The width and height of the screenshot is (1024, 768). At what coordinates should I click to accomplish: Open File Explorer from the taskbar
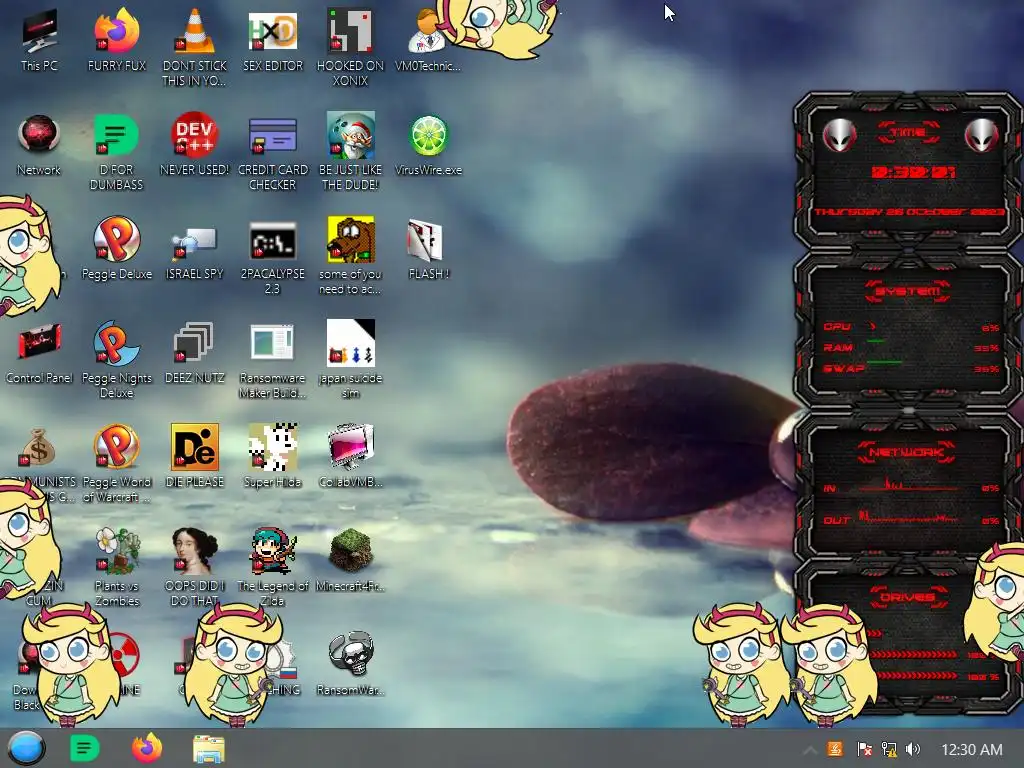click(209, 749)
